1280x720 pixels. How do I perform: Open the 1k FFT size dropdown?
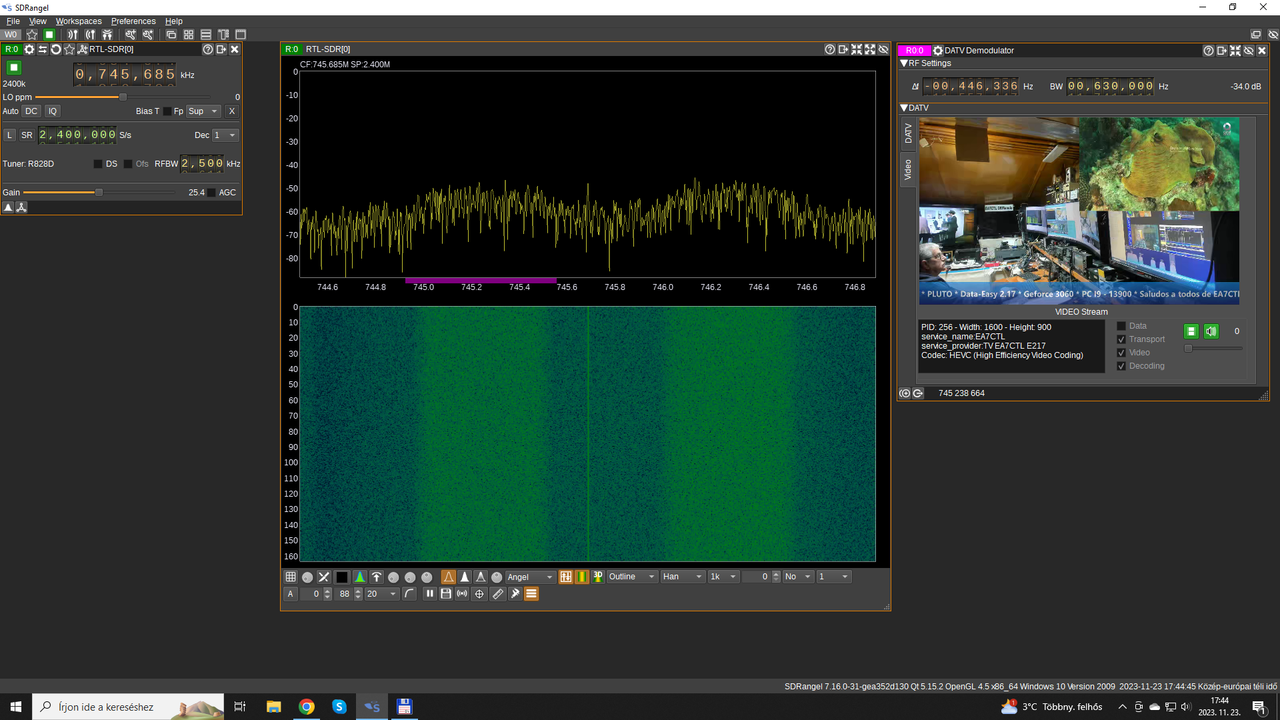click(724, 577)
